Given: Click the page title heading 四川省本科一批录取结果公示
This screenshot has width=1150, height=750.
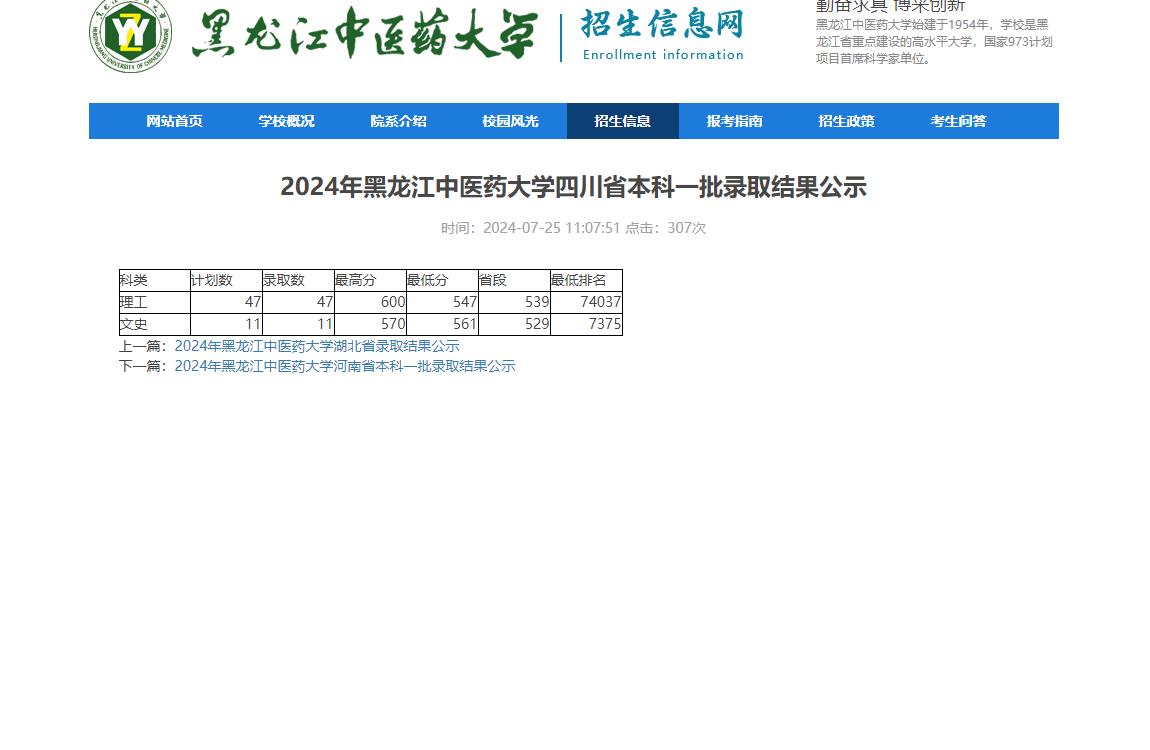Looking at the screenshot, I should point(573,187).
